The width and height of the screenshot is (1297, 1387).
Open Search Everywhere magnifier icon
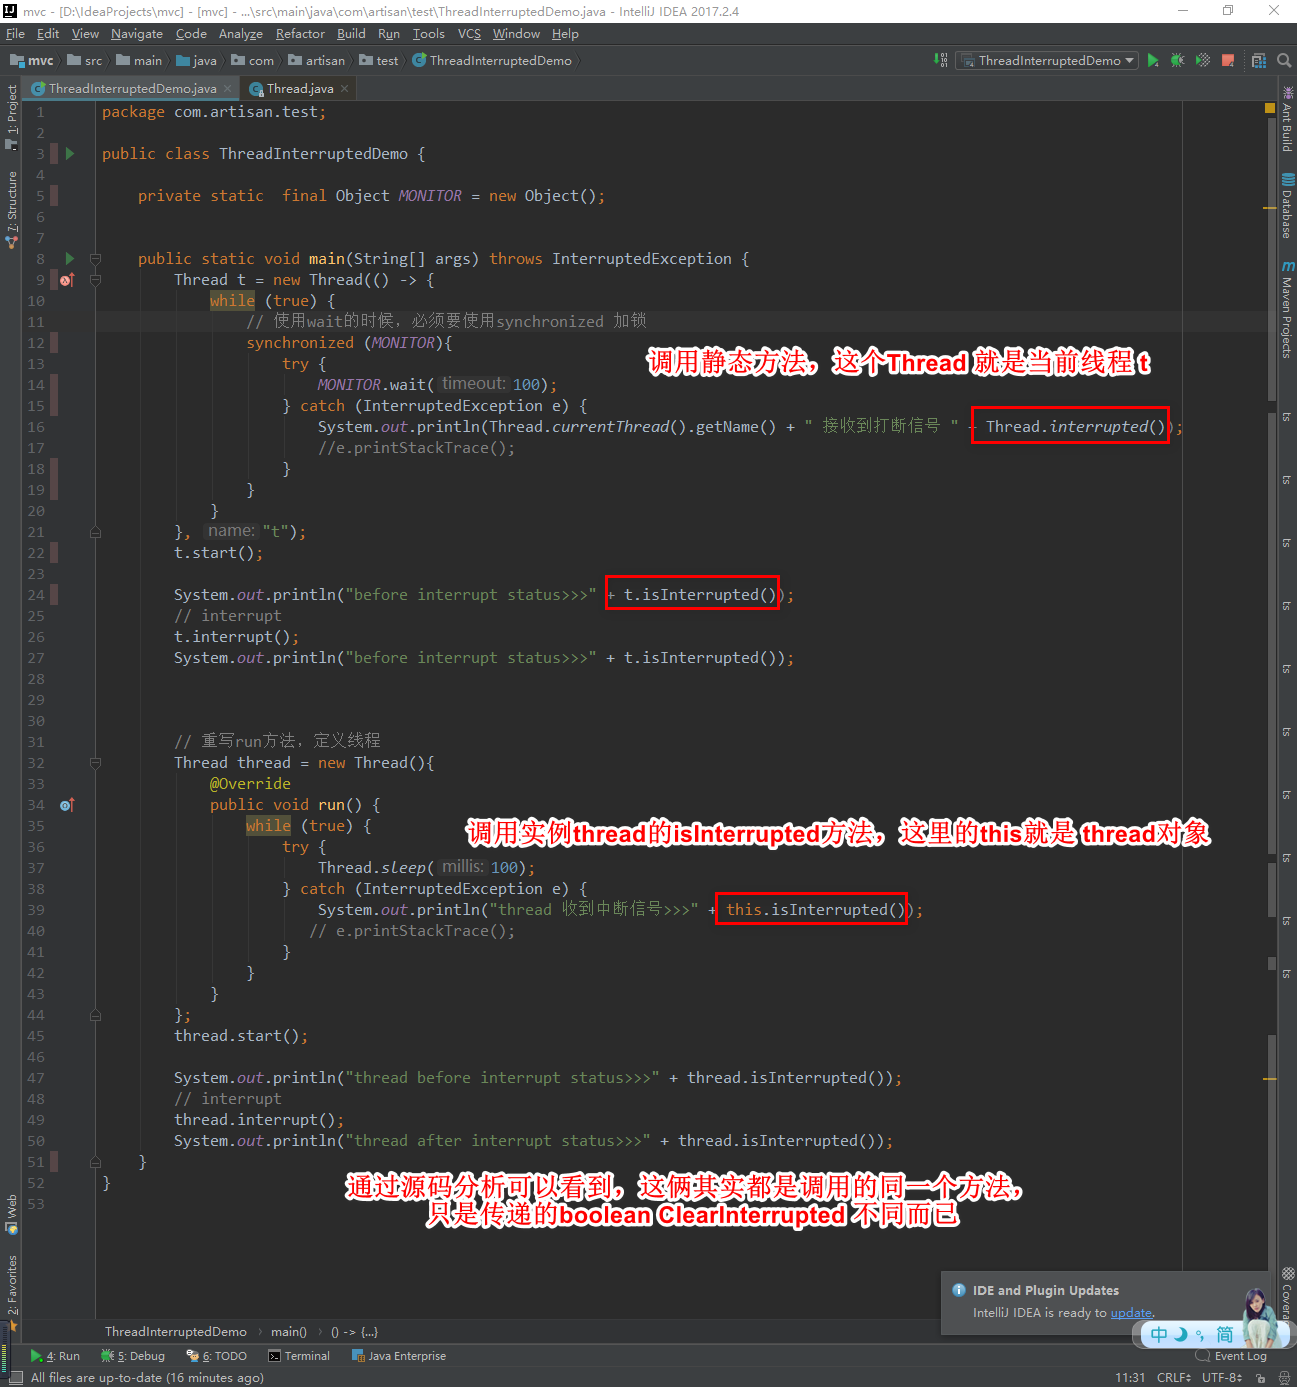pos(1284,60)
